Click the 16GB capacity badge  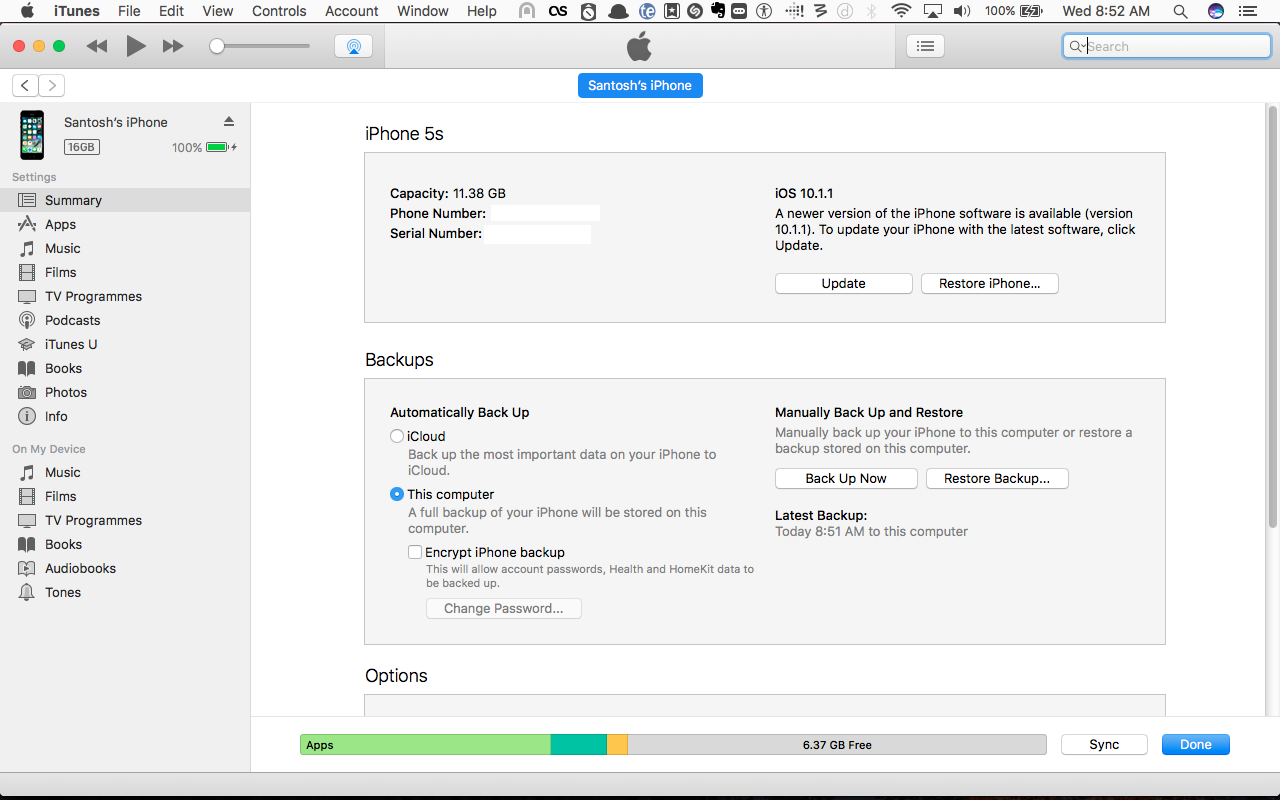(x=82, y=147)
